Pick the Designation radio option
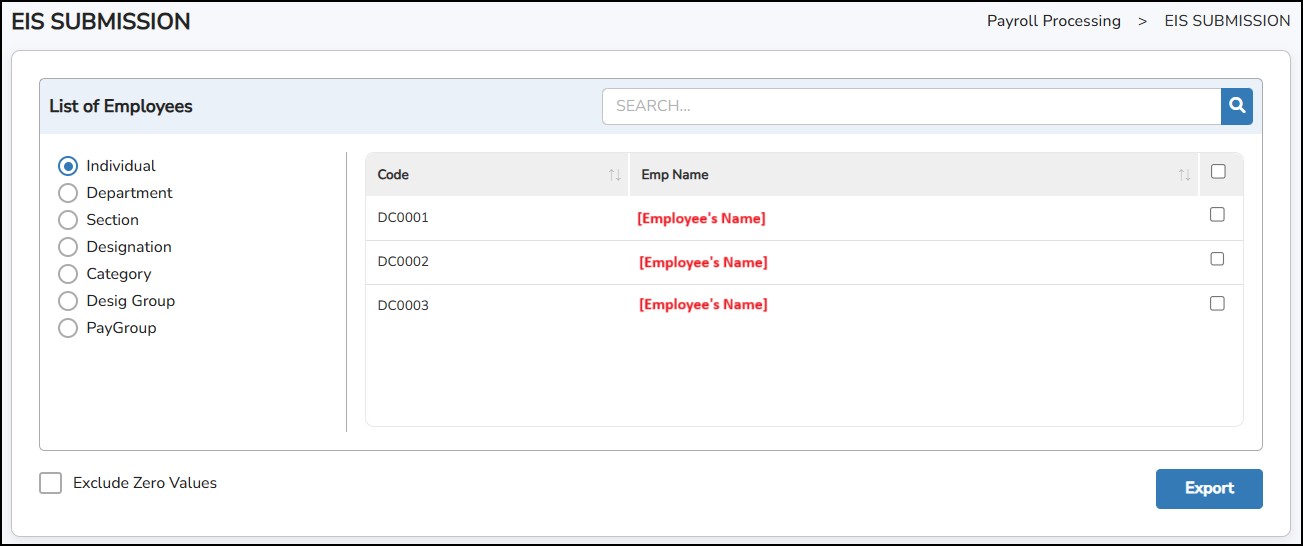 [68, 247]
